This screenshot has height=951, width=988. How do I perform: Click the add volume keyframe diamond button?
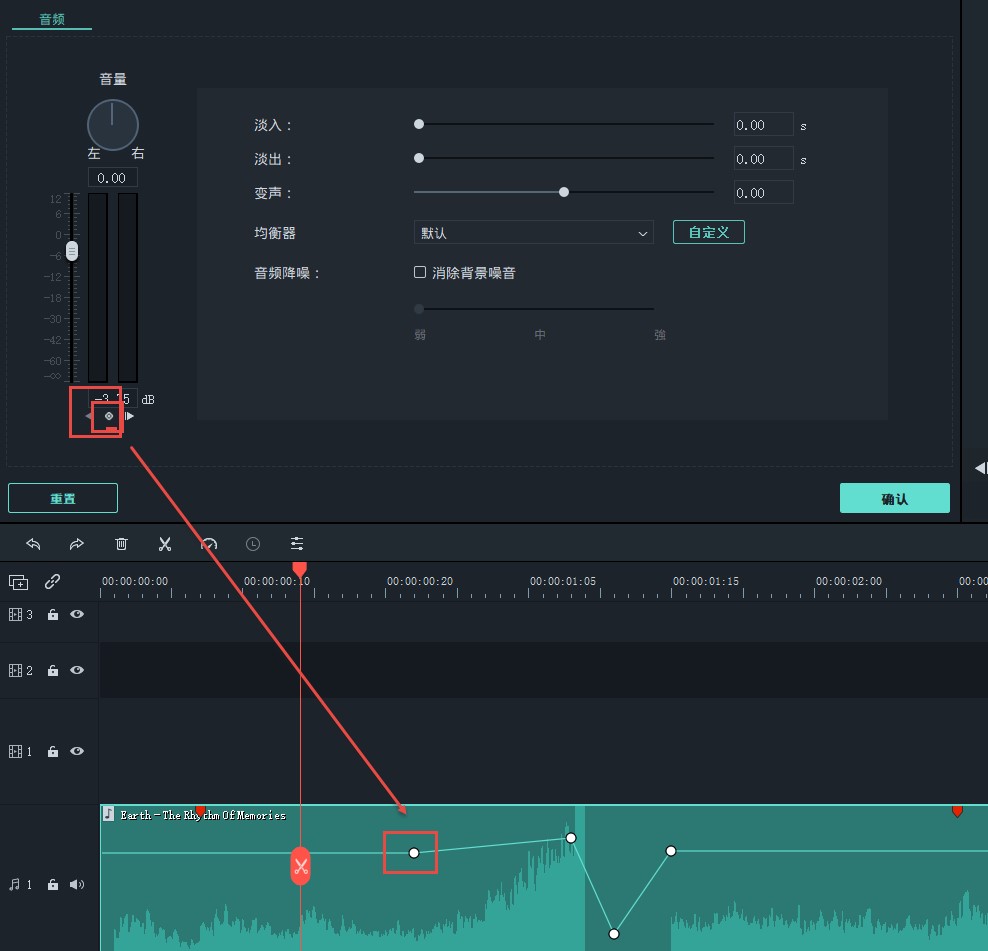click(109, 416)
